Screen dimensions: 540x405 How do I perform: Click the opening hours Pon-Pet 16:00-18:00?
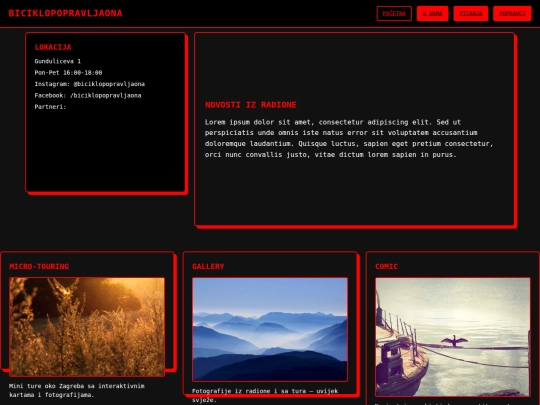[x=68, y=73]
